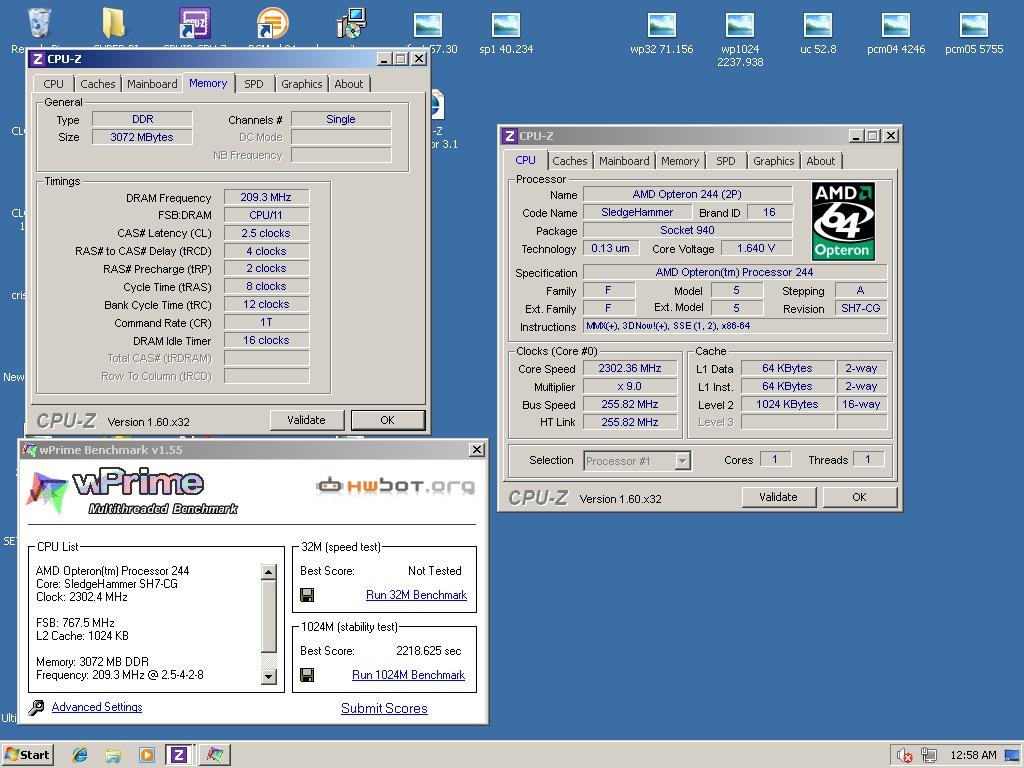The image size is (1024, 768).
Task: Click the DRAM Frequency value 209.3 MHz
Action: (266, 197)
